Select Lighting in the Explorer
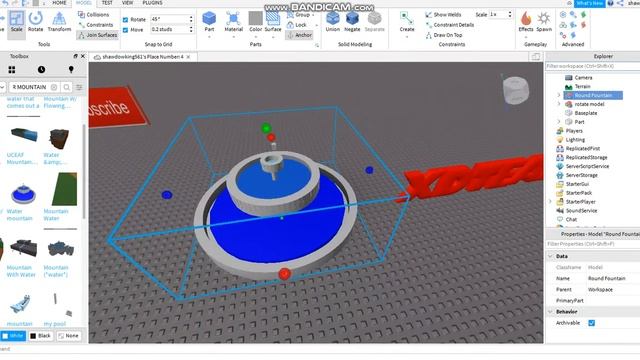 [575, 140]
